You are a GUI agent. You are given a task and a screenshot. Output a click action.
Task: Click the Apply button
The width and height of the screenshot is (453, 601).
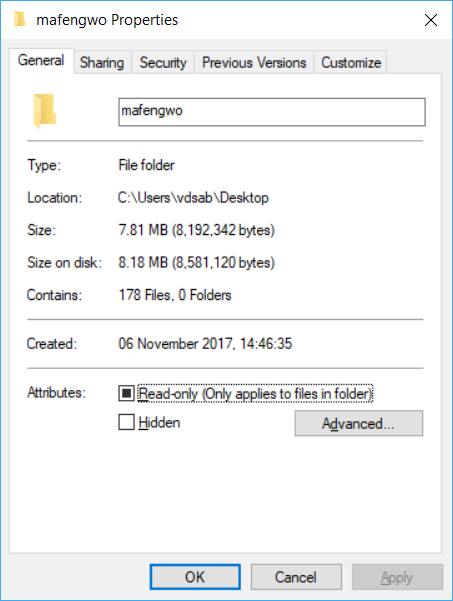click(x=397, y=577)
